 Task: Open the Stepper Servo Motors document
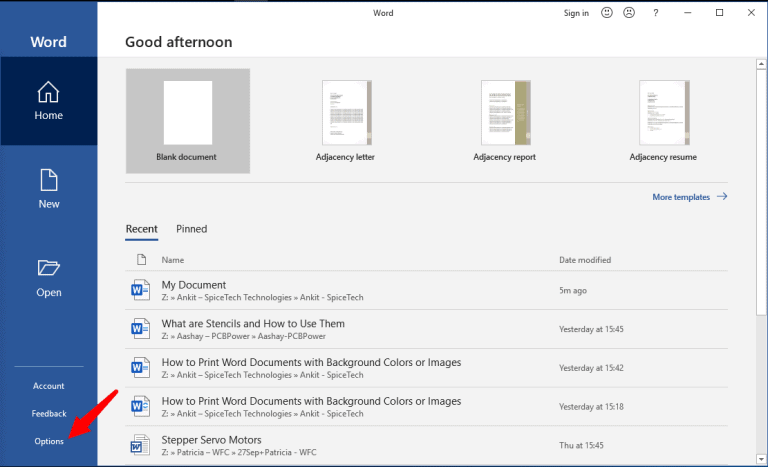426,445
